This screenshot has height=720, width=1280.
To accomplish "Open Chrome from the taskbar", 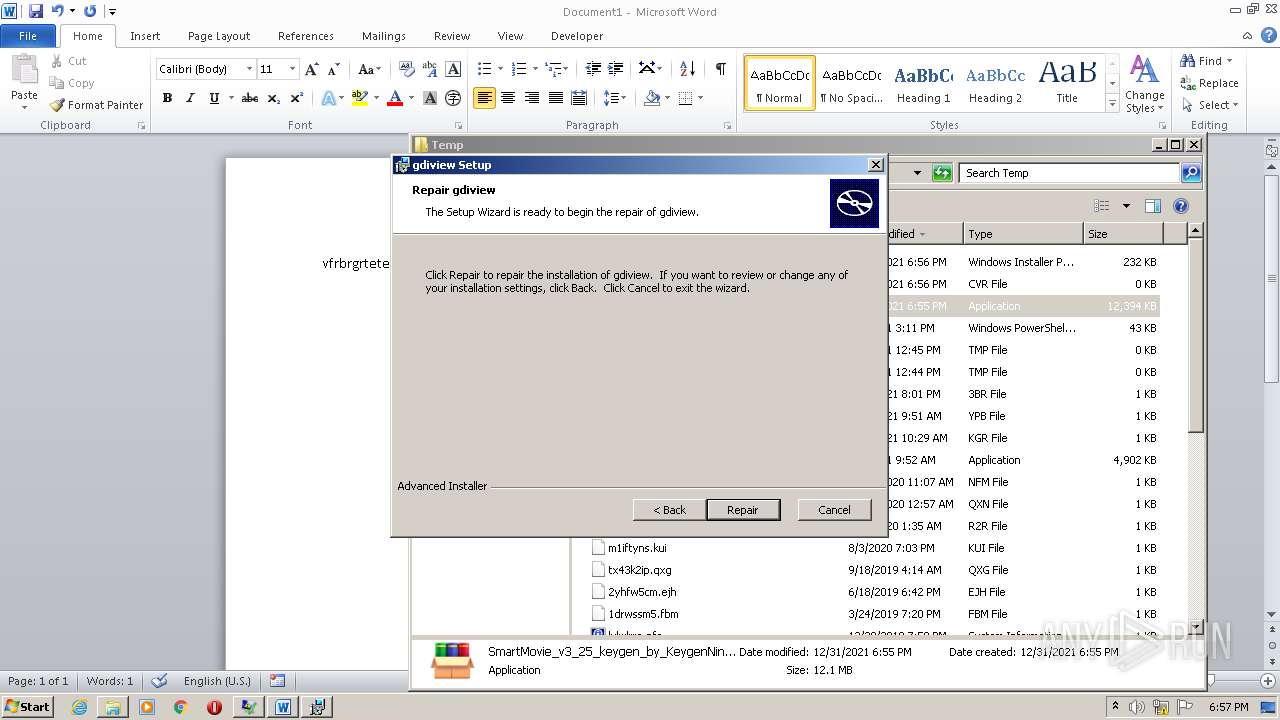I will 180,707.
